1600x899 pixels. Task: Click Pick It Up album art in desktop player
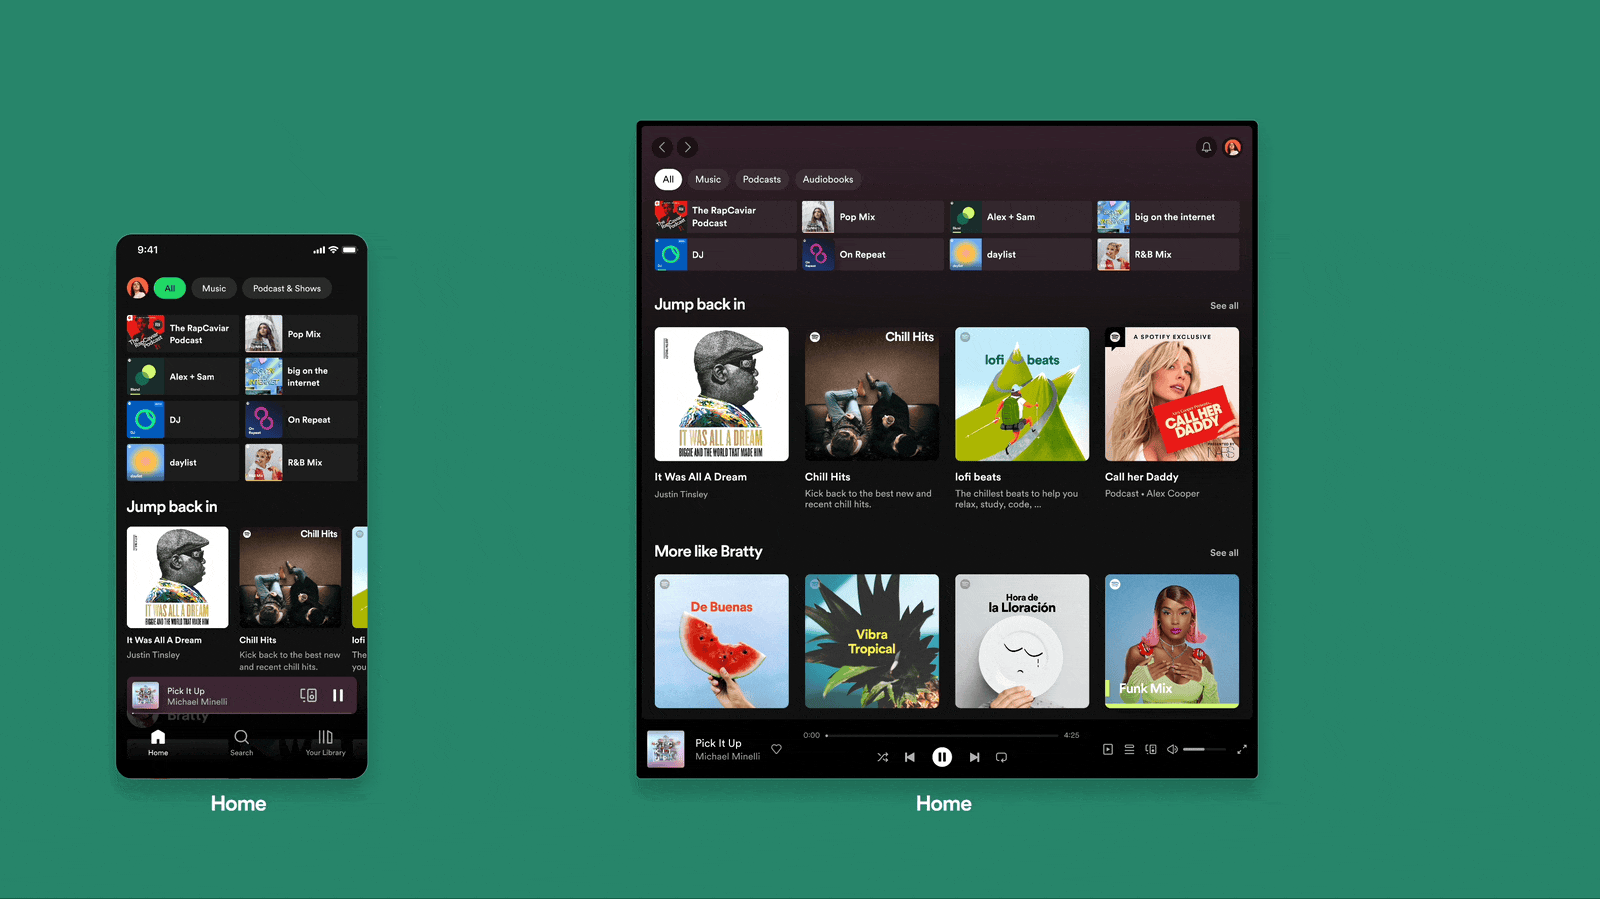(x=666, y=749)
